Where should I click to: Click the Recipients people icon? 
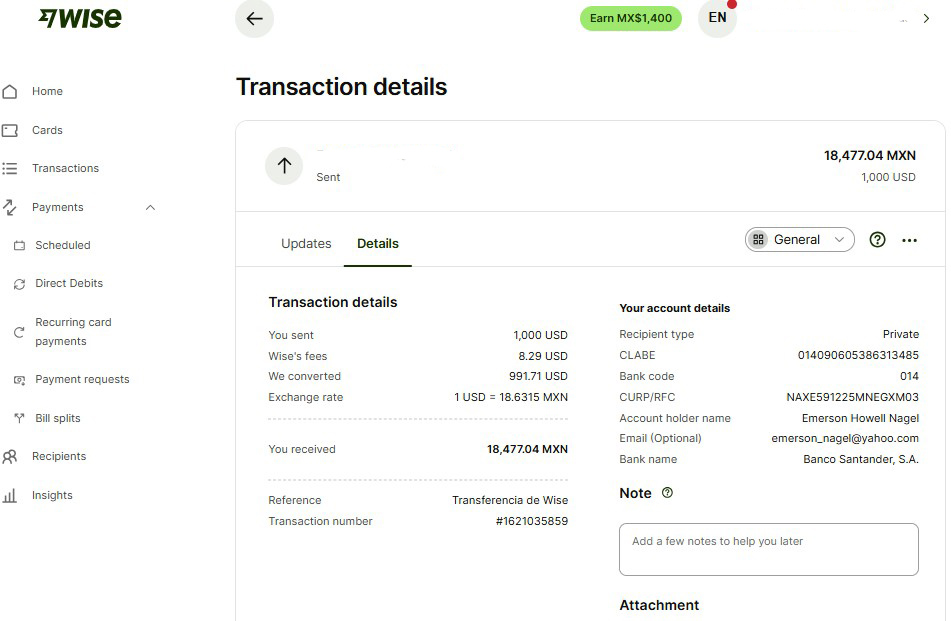(x=10, y=457)
